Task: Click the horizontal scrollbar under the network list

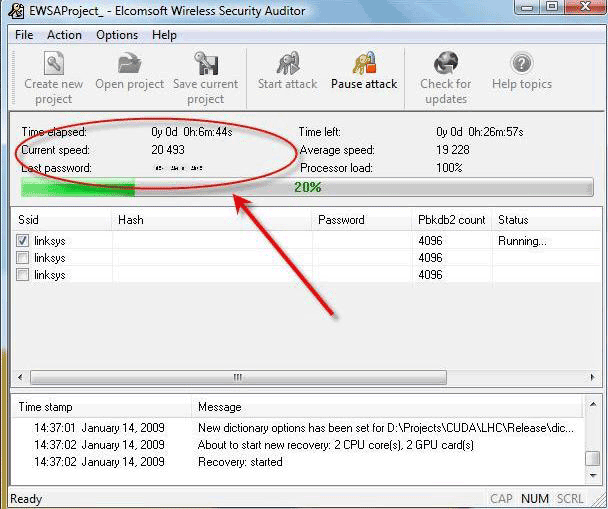Action: coord(238,377)
